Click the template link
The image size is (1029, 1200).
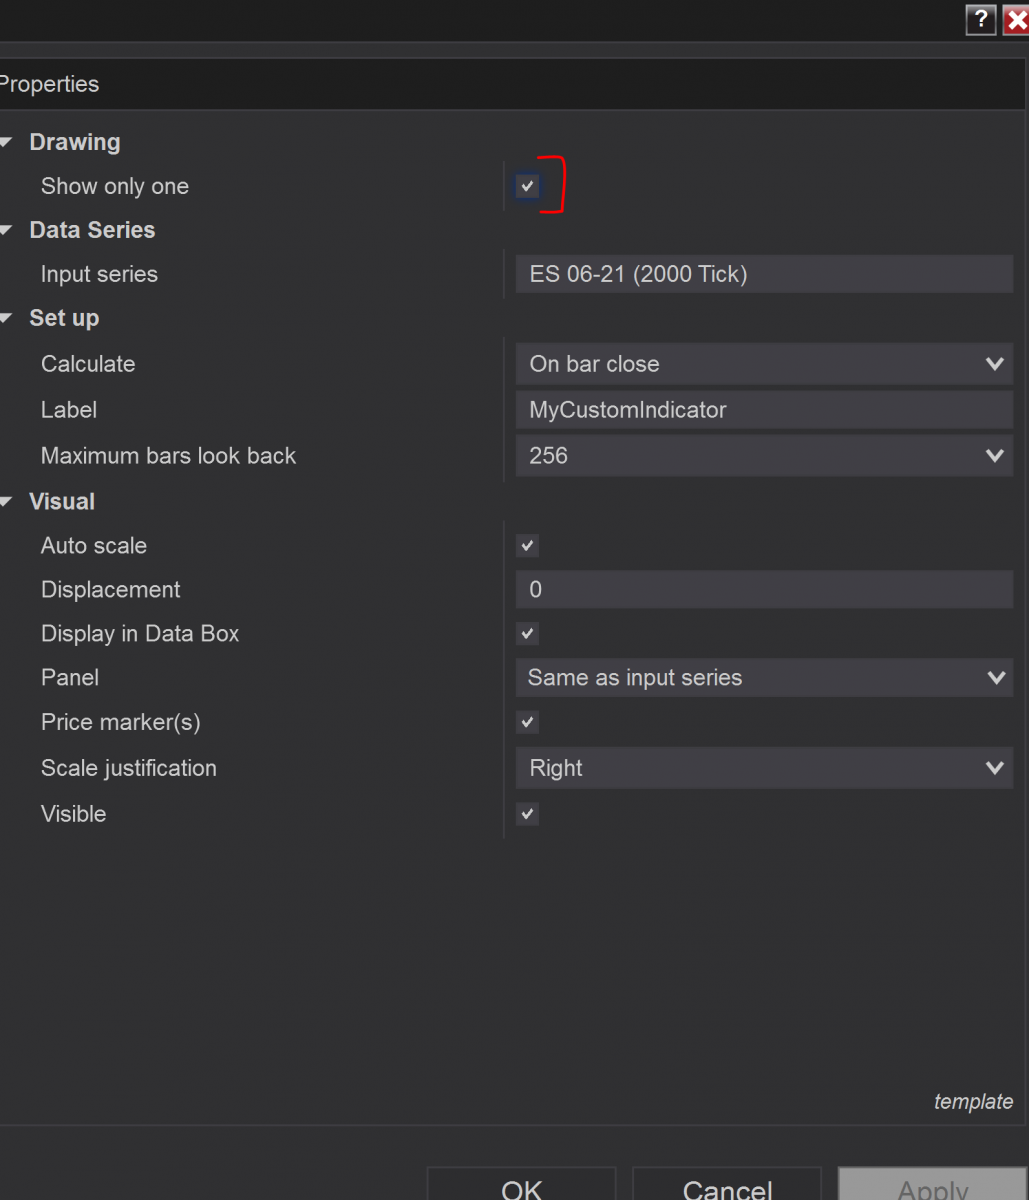(x=973, y=1102)
